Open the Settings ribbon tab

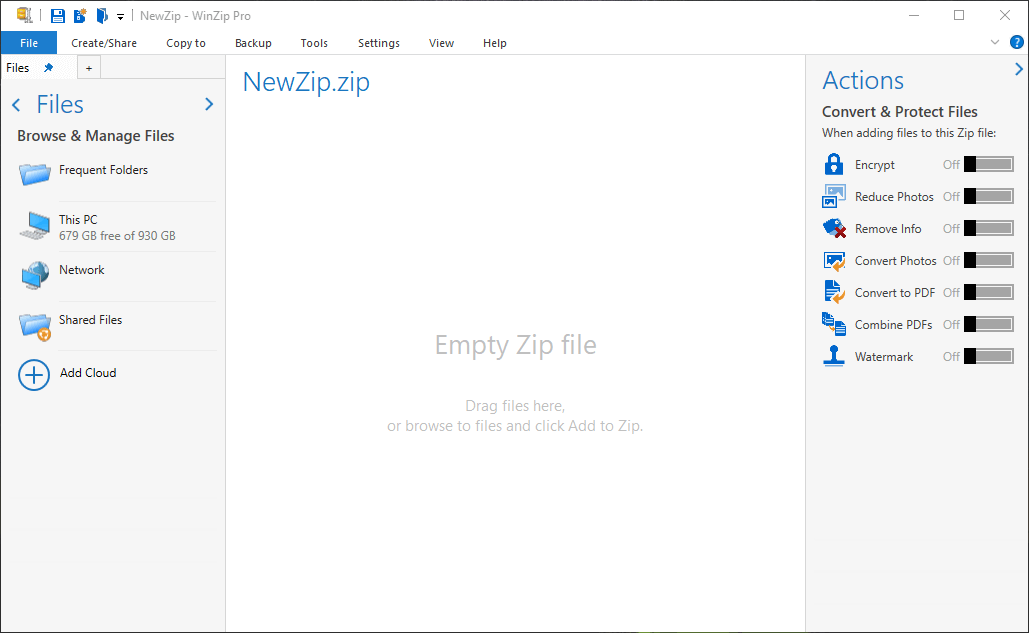coord(379,43)
